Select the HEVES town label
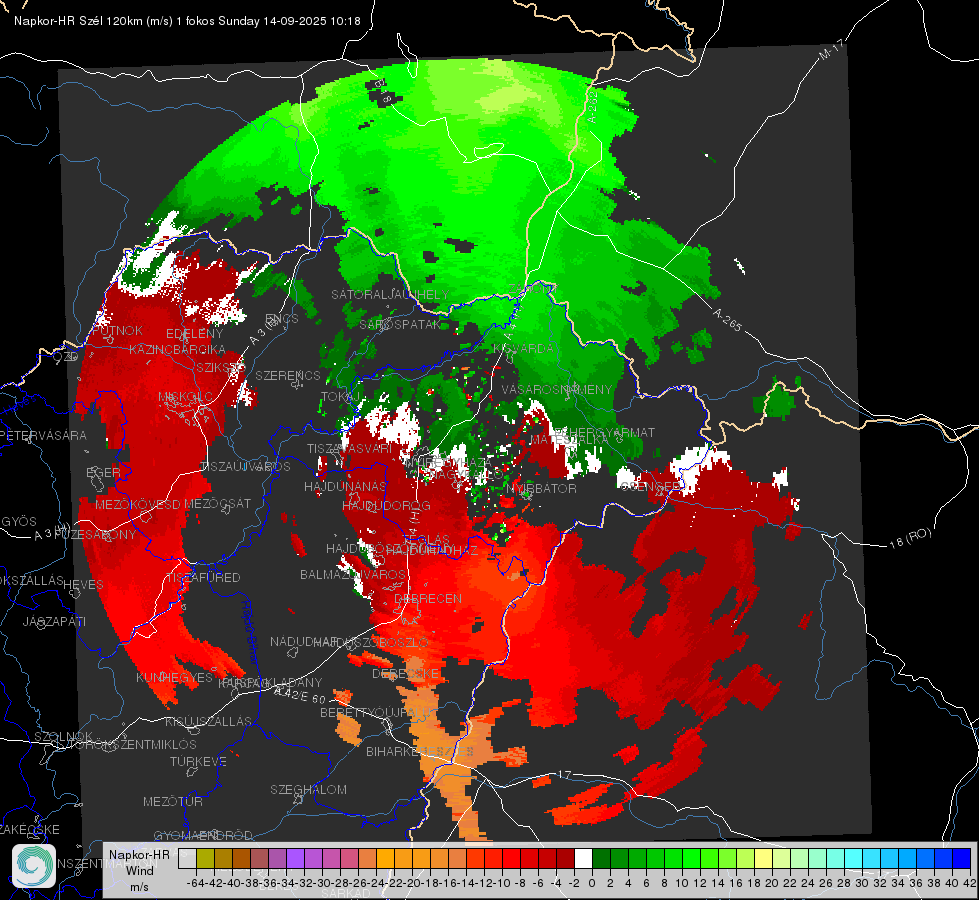The height and width of the screenshot is (900, 979). (x=84, y=585)
